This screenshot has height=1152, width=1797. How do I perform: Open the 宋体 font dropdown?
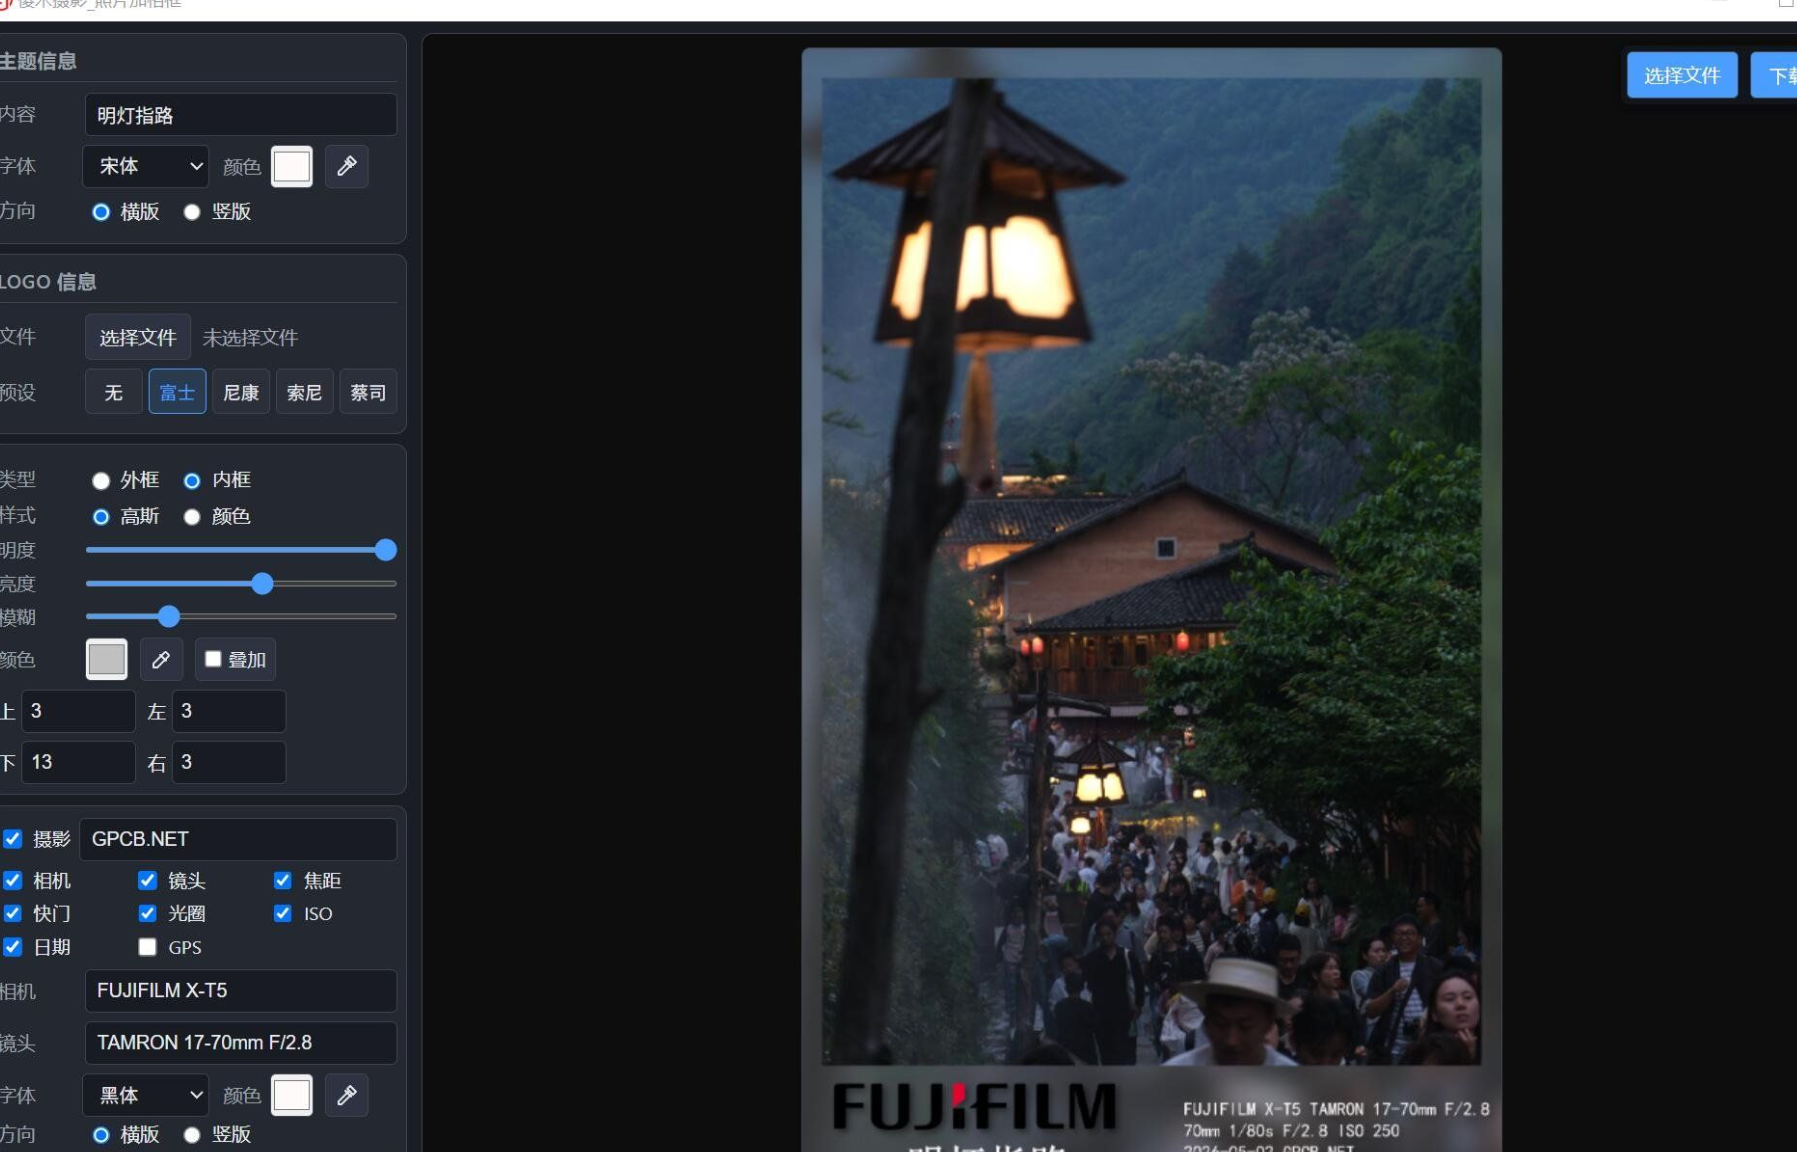(x=146, y=166)
